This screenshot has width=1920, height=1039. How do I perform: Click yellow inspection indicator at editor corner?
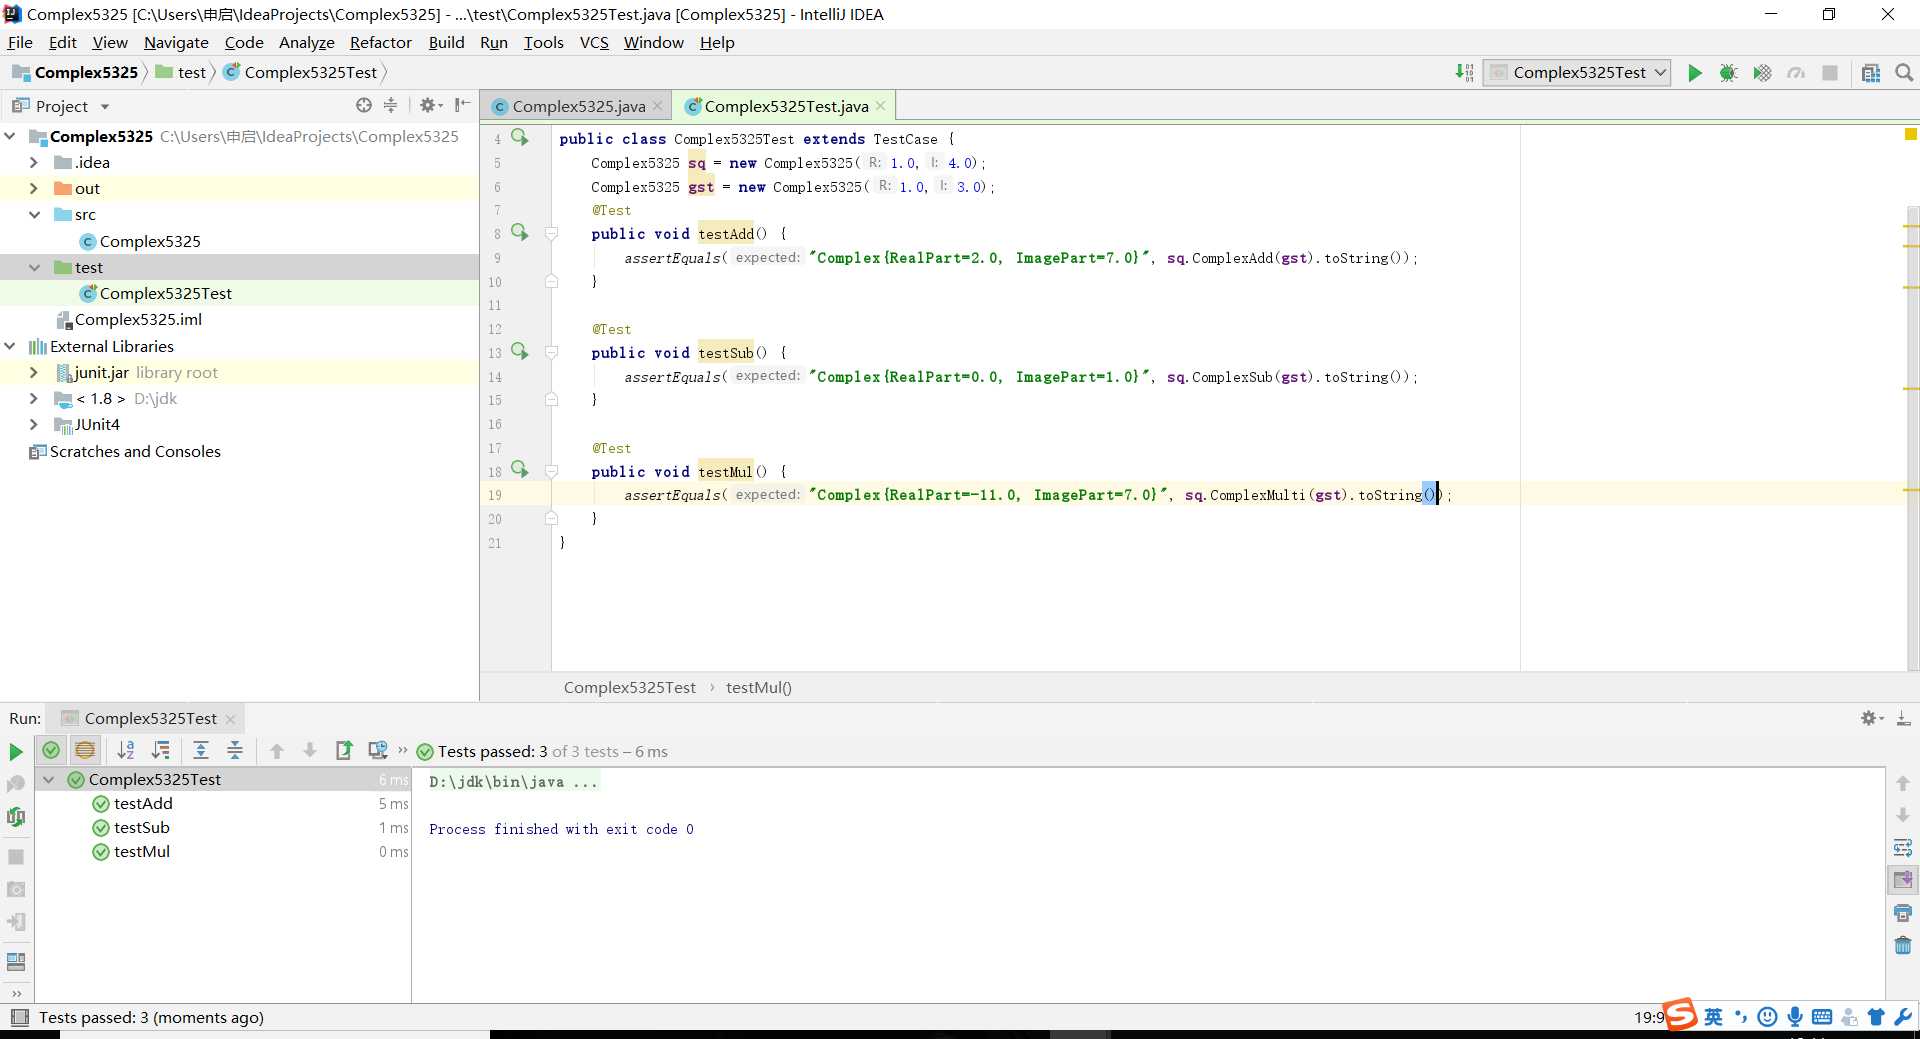[1910, 134]
